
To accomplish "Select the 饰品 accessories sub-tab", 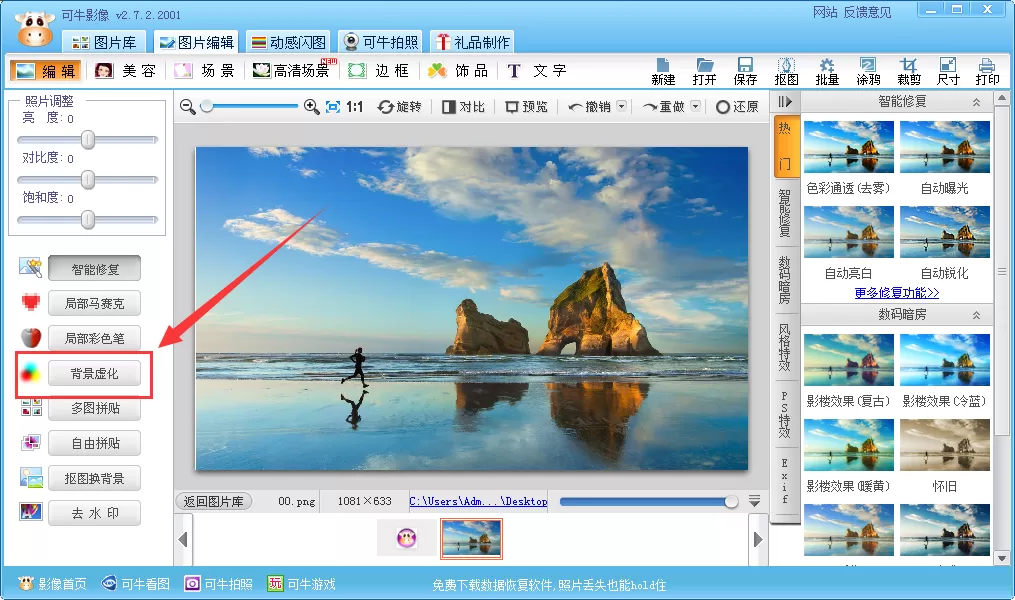I will coord(458,71).
